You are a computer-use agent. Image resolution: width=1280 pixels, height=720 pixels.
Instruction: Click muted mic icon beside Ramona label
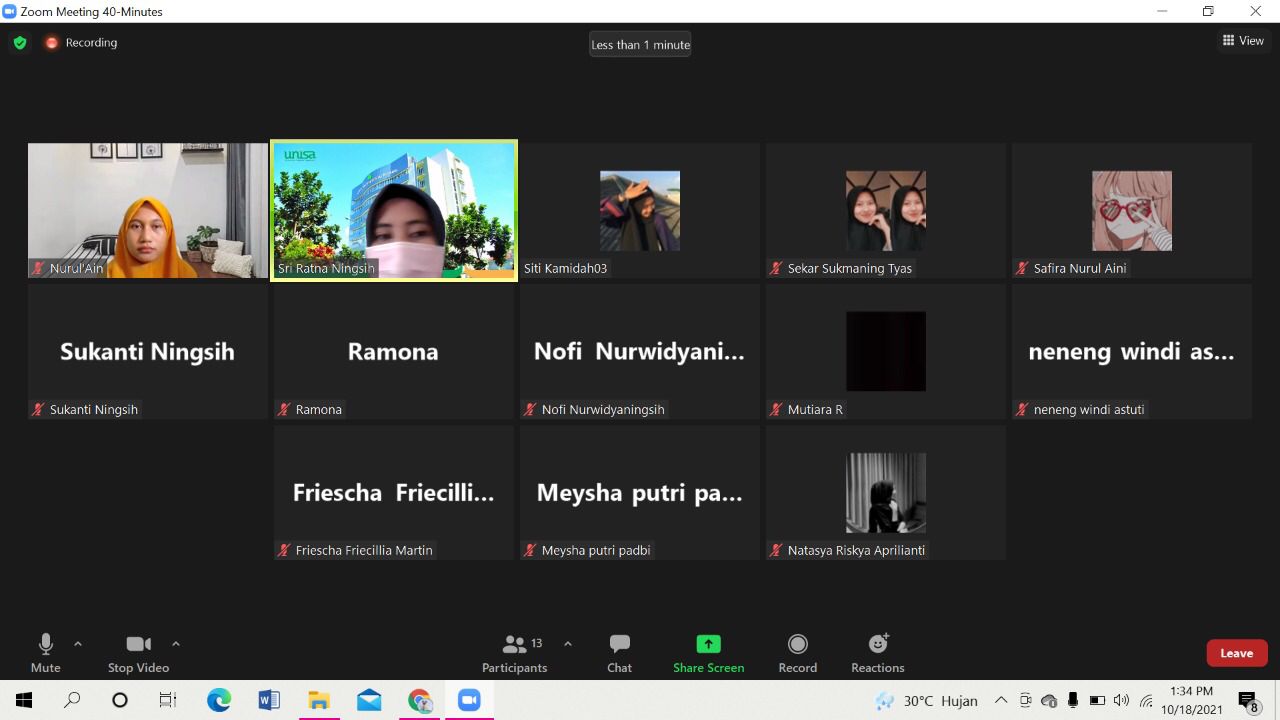[x=285, y=409]
